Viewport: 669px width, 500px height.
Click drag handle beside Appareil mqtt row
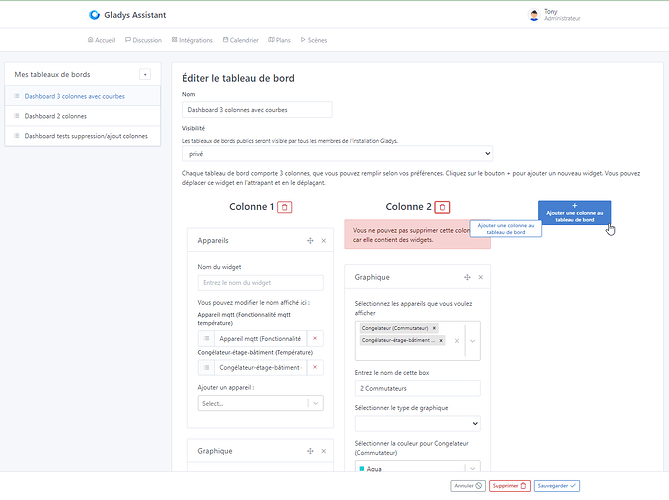[207, 339]
